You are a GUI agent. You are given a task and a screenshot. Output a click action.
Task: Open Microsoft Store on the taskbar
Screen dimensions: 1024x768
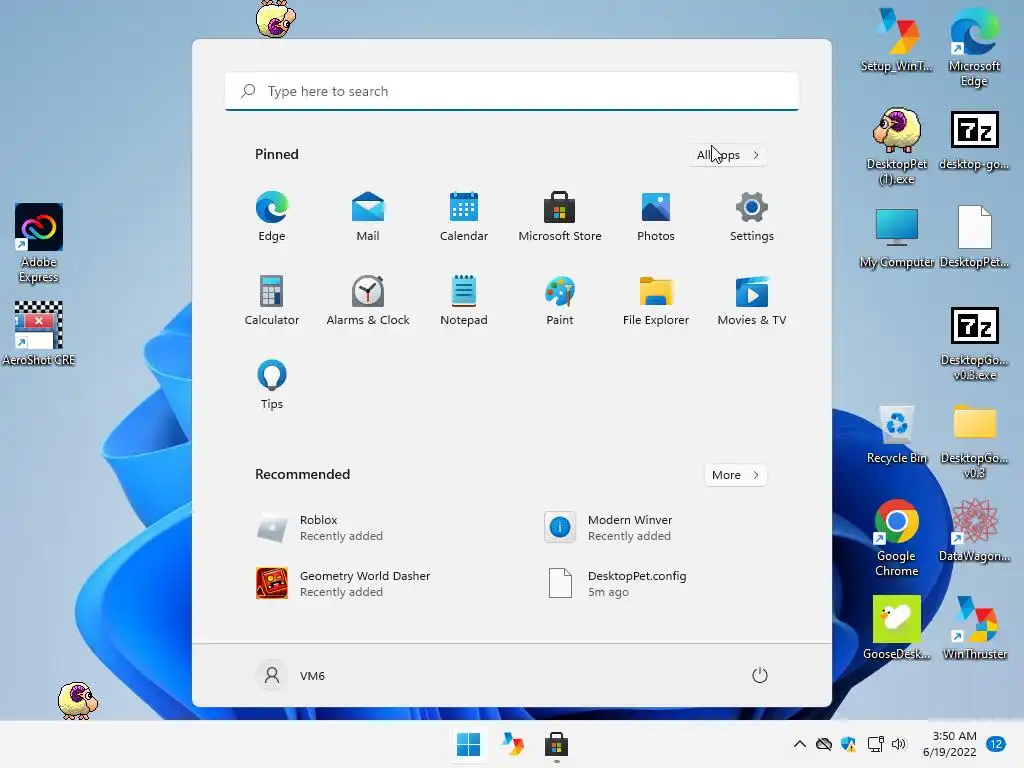[x=556, y=744]
